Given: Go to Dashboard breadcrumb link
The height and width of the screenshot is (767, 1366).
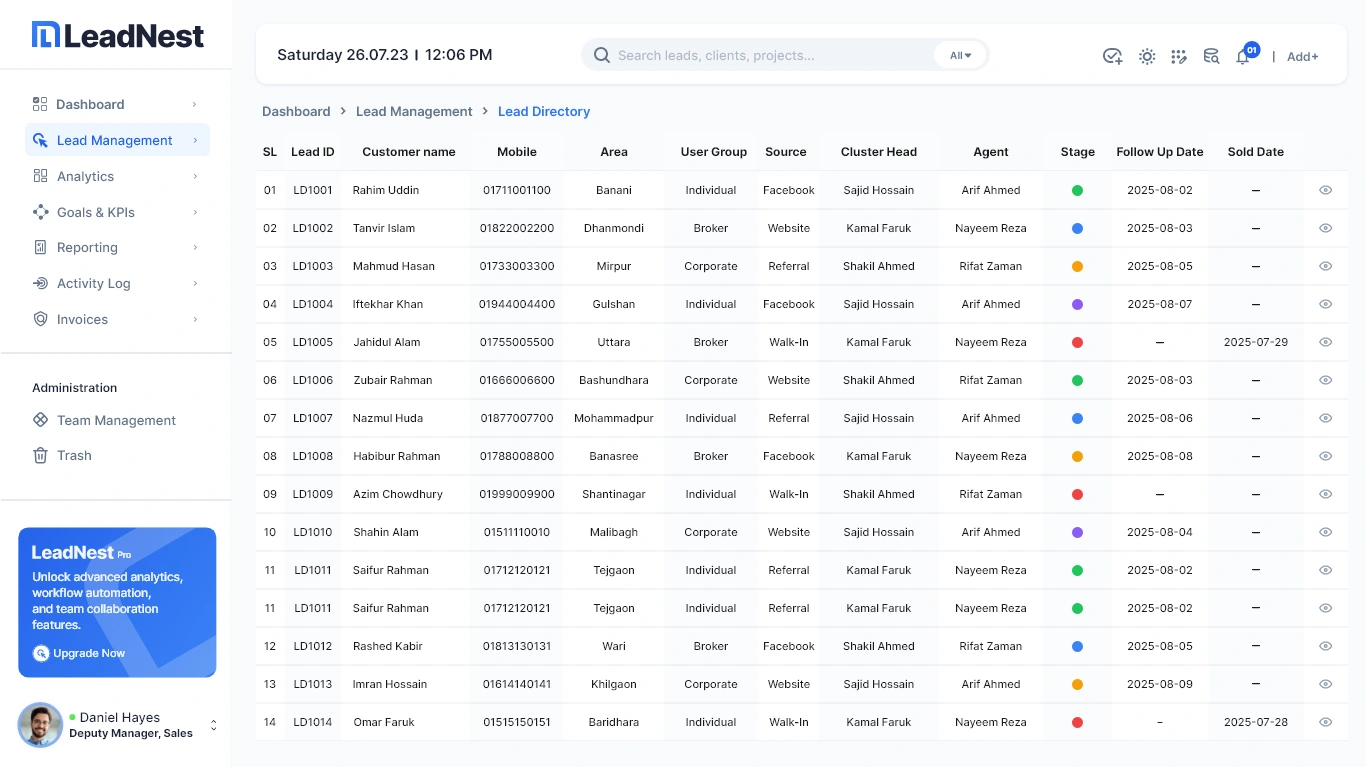Looking at the screenshot, I should (x=296, y=111).
